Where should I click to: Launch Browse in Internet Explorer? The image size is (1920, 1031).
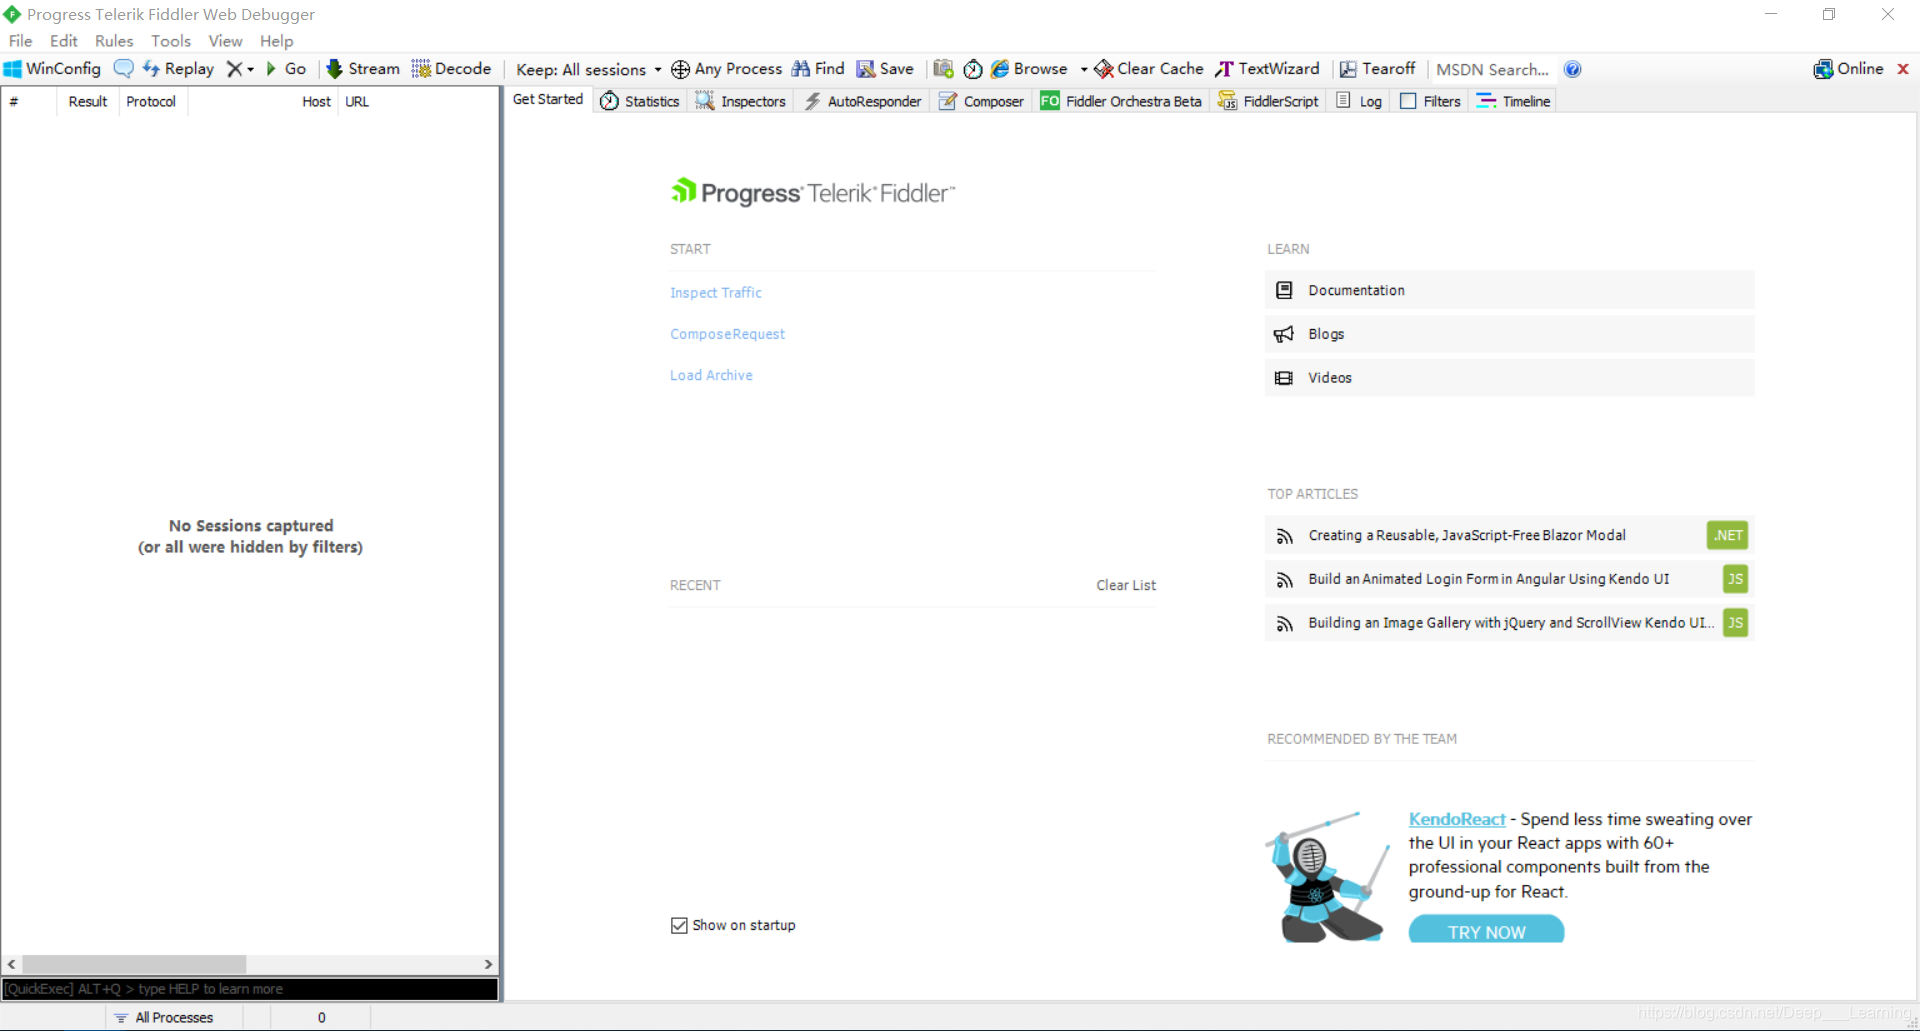click(x=1029, y=69)
